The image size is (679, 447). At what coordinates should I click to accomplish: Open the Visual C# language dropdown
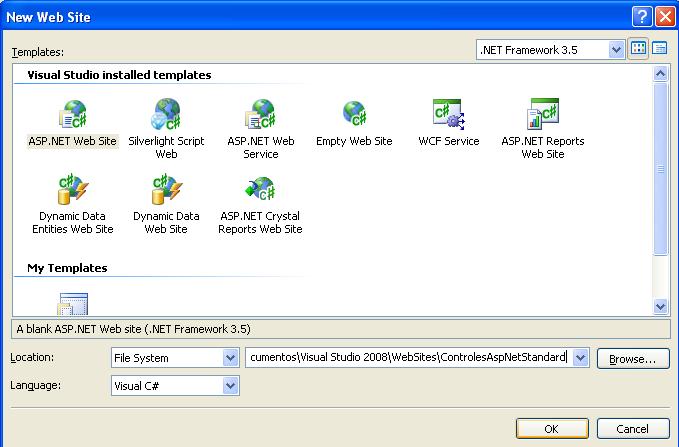tap(229, 385)
